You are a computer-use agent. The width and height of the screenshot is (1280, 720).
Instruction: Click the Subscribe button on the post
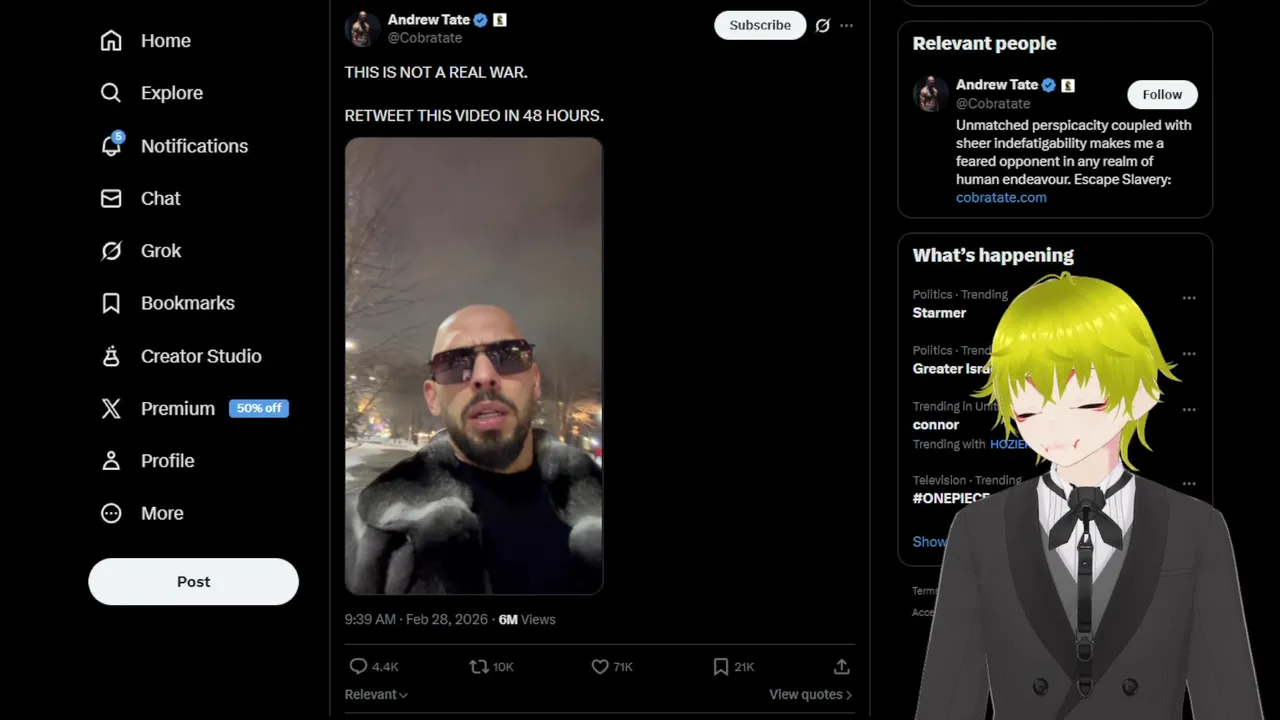[760, 25]
